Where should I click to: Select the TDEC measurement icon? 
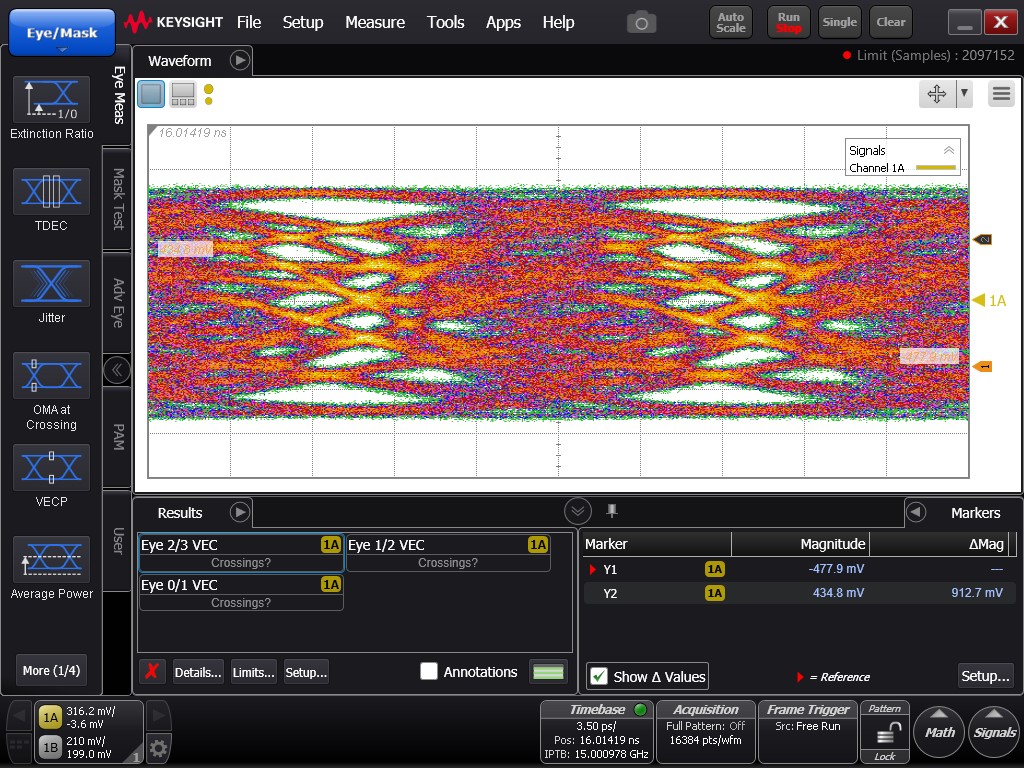52,191
